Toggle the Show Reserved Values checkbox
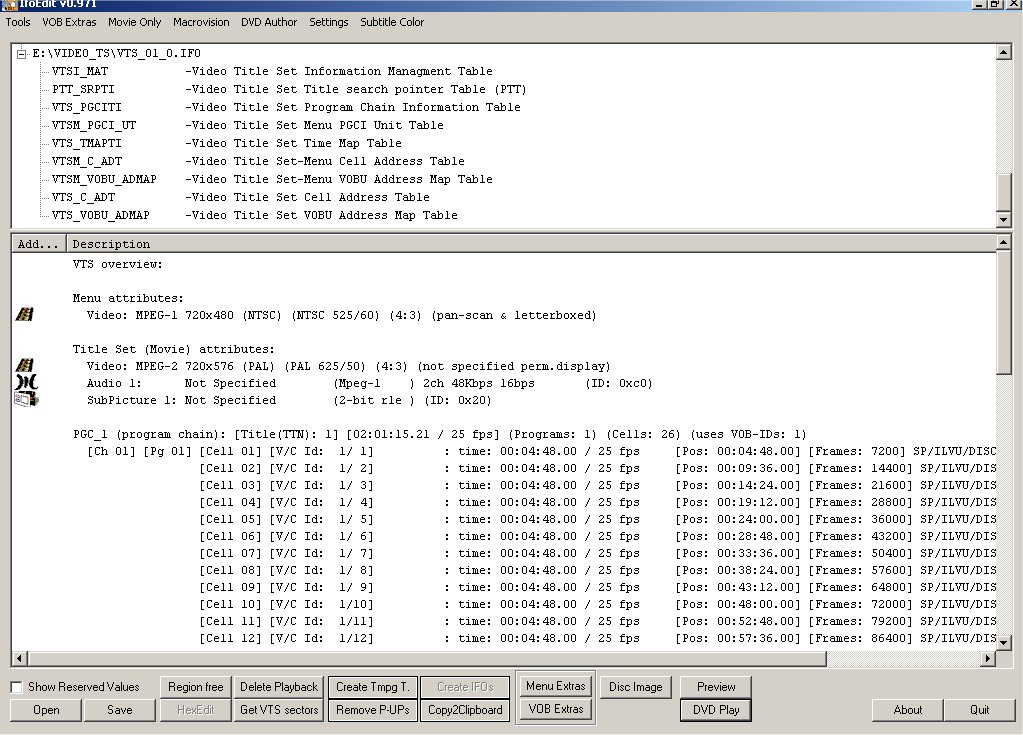Screen dimensions: 1023x735 point(17,687)
